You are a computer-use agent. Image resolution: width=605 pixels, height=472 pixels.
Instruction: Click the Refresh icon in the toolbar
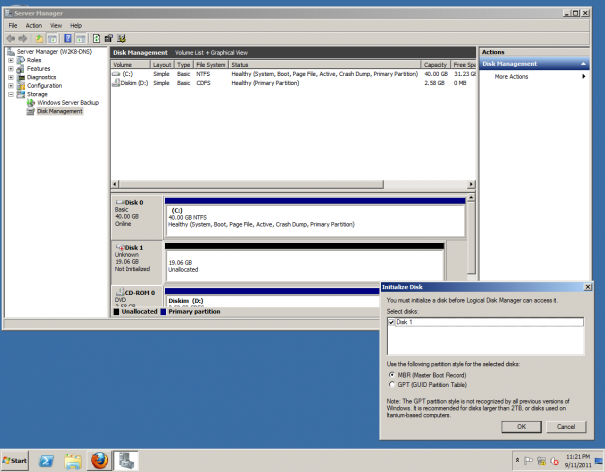pos(96,38)
